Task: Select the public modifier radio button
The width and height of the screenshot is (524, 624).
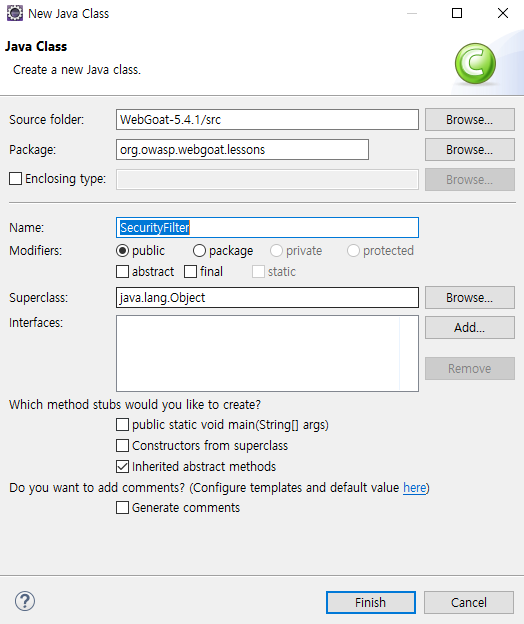Action: [123, 251]
